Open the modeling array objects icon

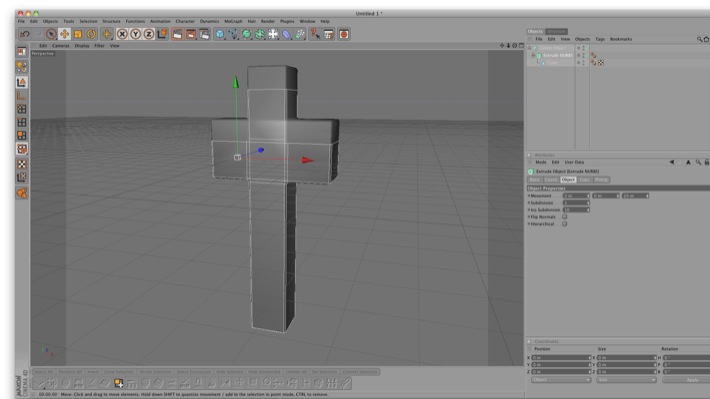pos(260,34)
